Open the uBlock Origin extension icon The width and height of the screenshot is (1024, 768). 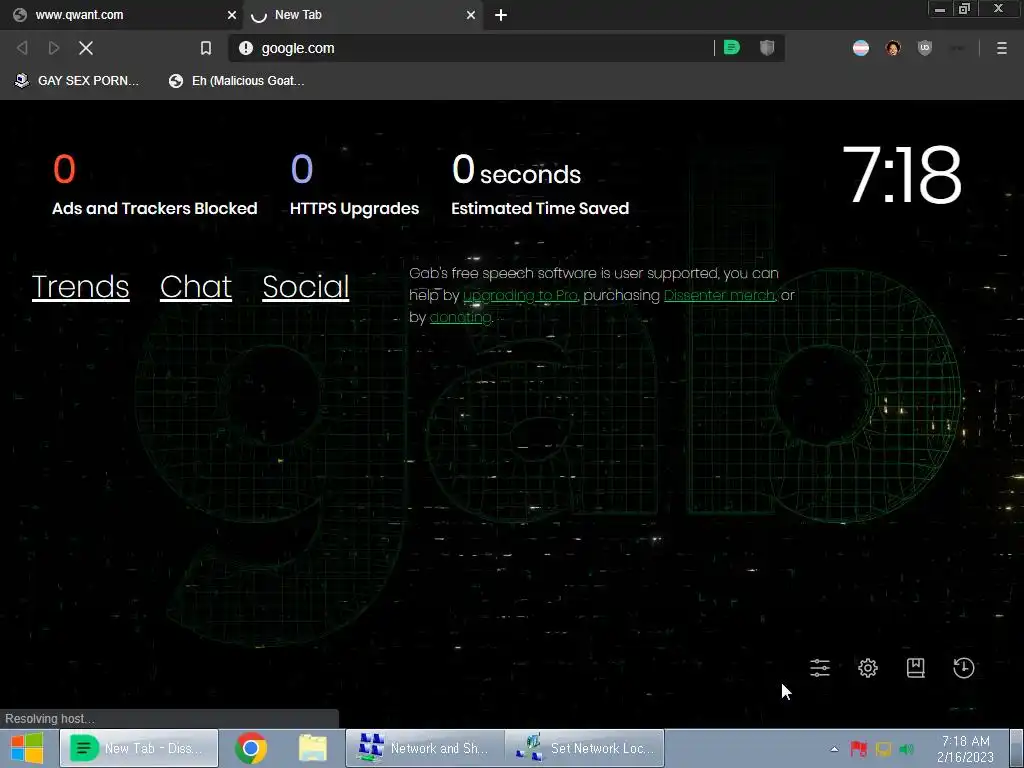(x=925, y=48)
